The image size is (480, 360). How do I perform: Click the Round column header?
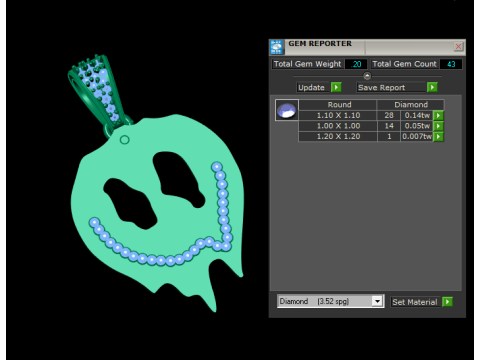pyautogui.click(x=338, y=105)
